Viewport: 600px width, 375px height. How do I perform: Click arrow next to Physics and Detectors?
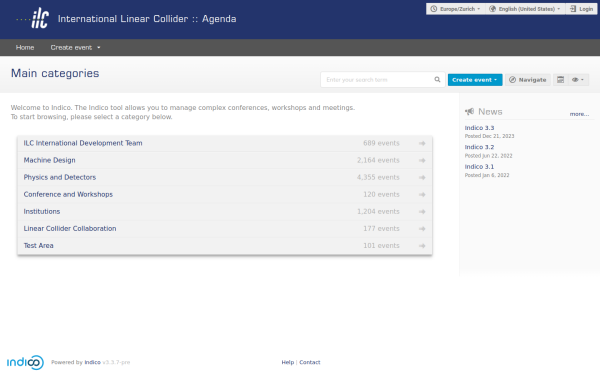(x=422, y=178)
